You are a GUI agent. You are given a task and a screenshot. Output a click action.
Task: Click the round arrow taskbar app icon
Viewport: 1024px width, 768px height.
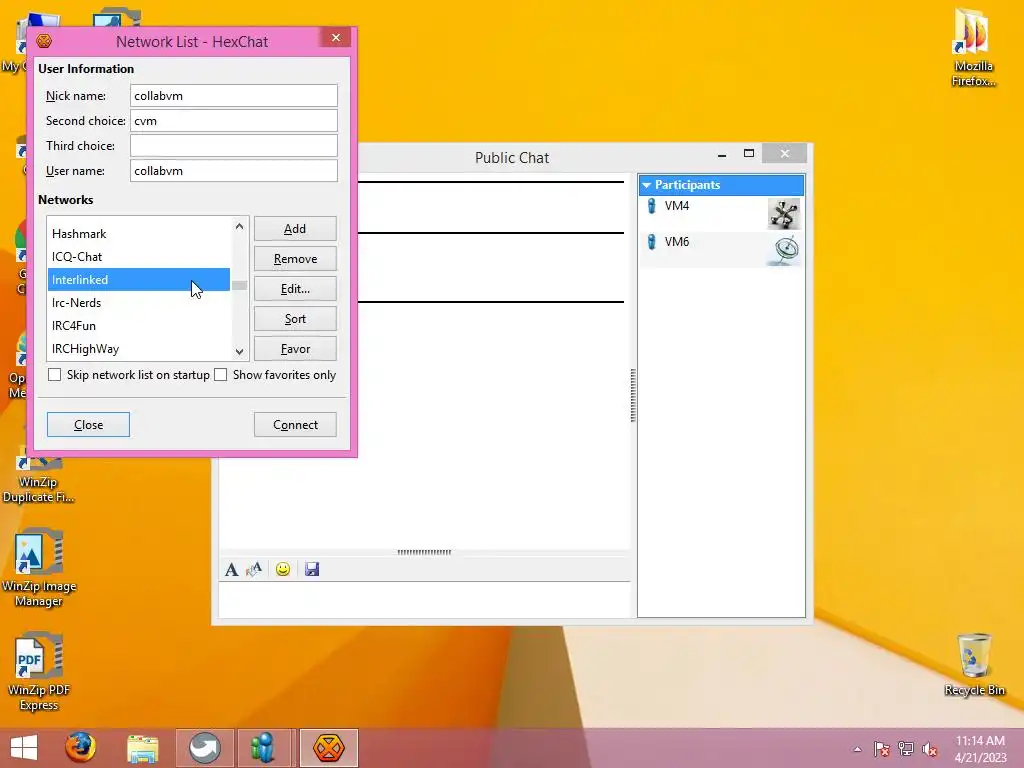(x=204, y=748)
